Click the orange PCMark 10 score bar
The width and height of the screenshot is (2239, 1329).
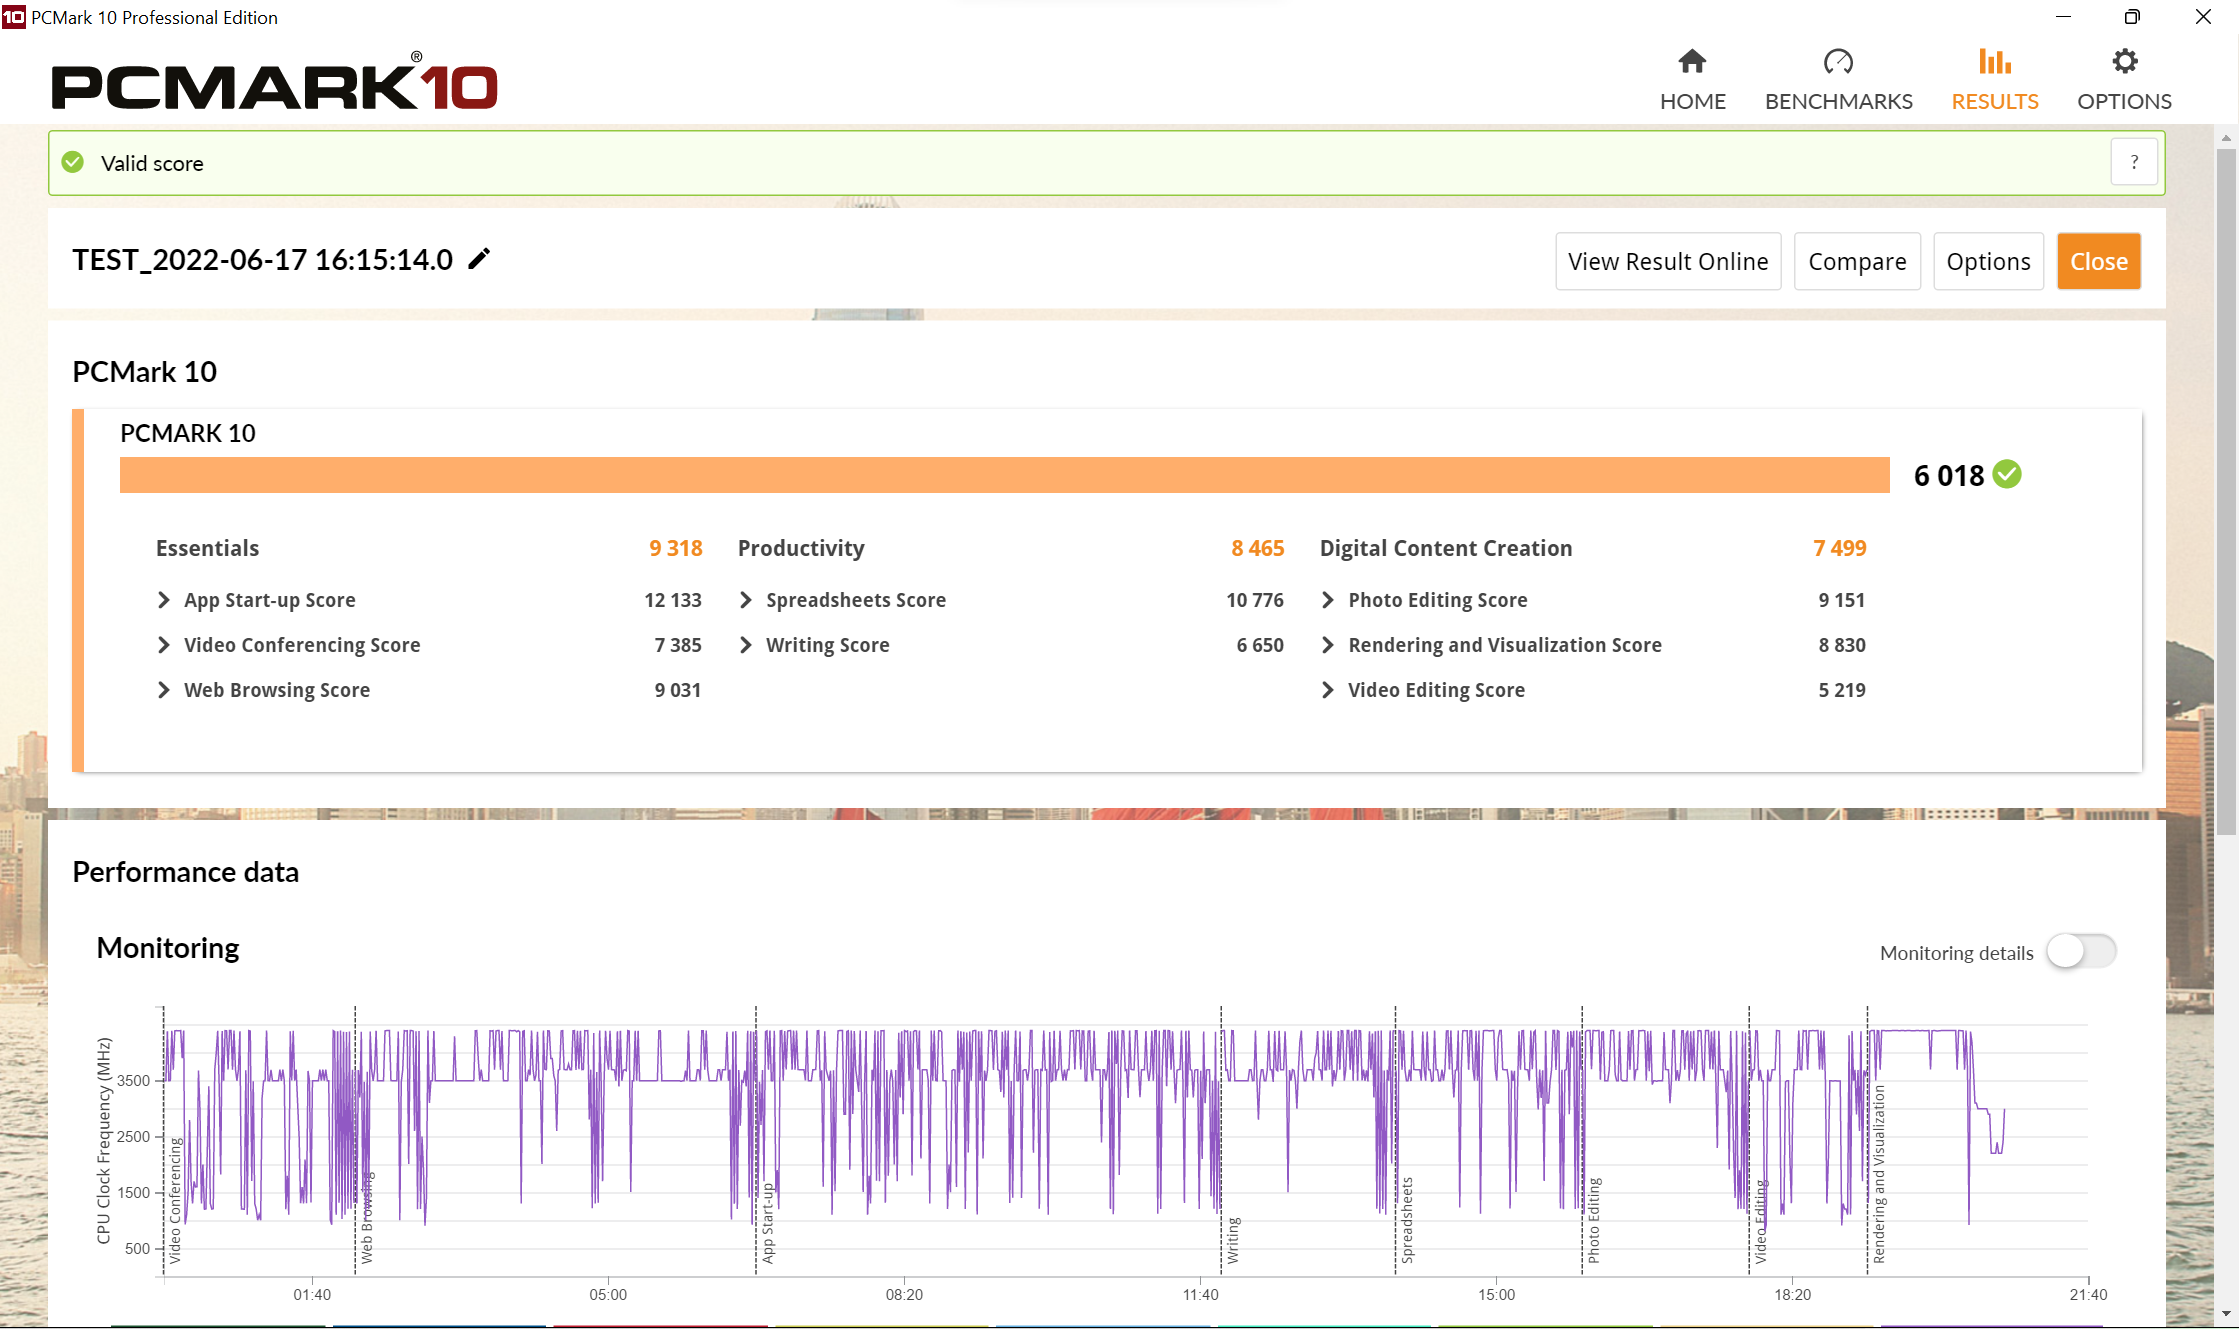point(1004,475)
